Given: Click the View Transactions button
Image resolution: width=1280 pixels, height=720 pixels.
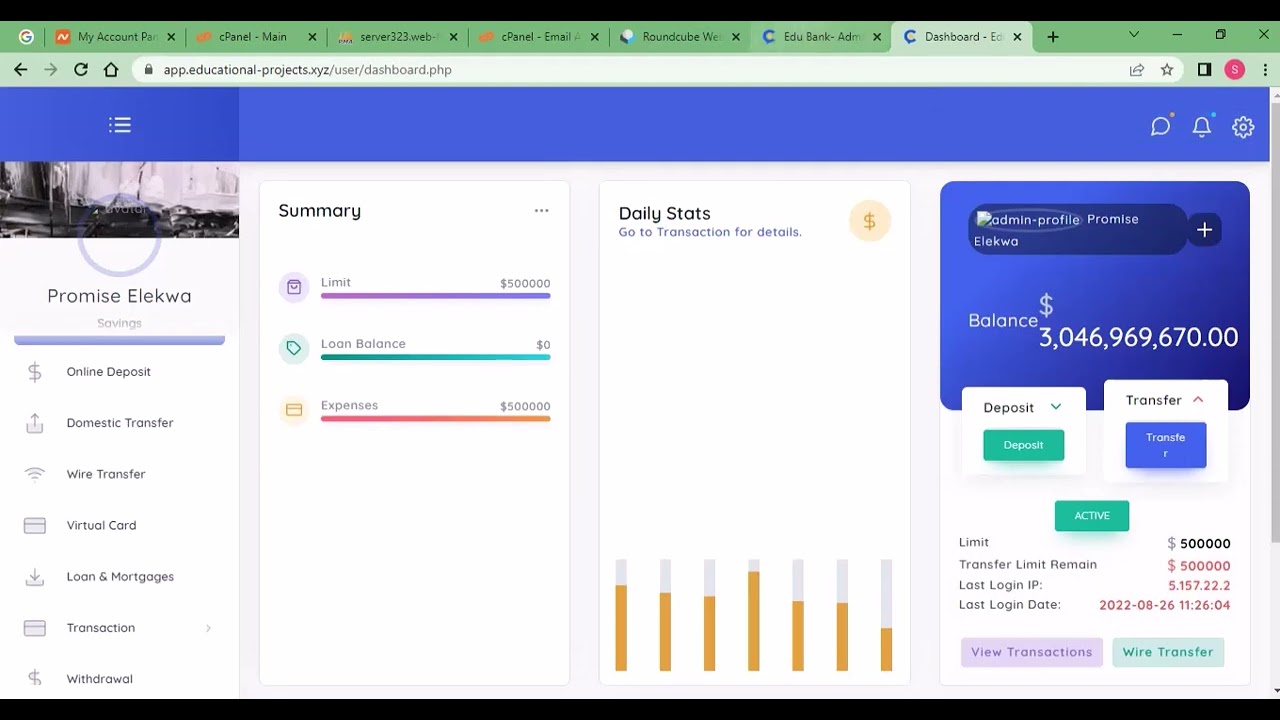Looking at the screenshot, I should (1032, 652).
